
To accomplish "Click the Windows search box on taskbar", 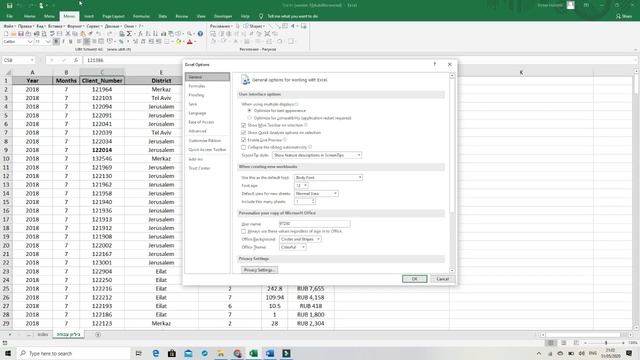I will pyautogui.click(x=73, y=353).
